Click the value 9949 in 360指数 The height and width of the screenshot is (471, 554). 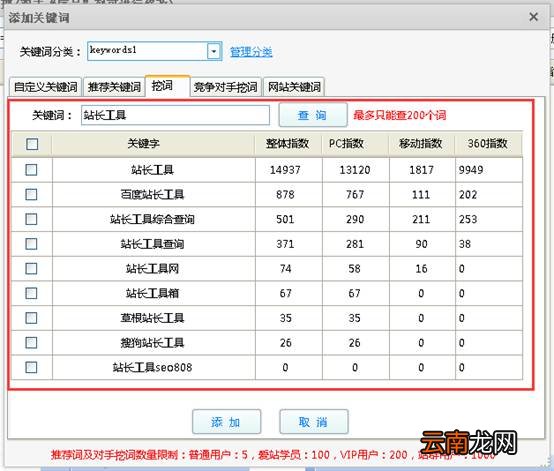pyautogui.click(x=471, y=170)
